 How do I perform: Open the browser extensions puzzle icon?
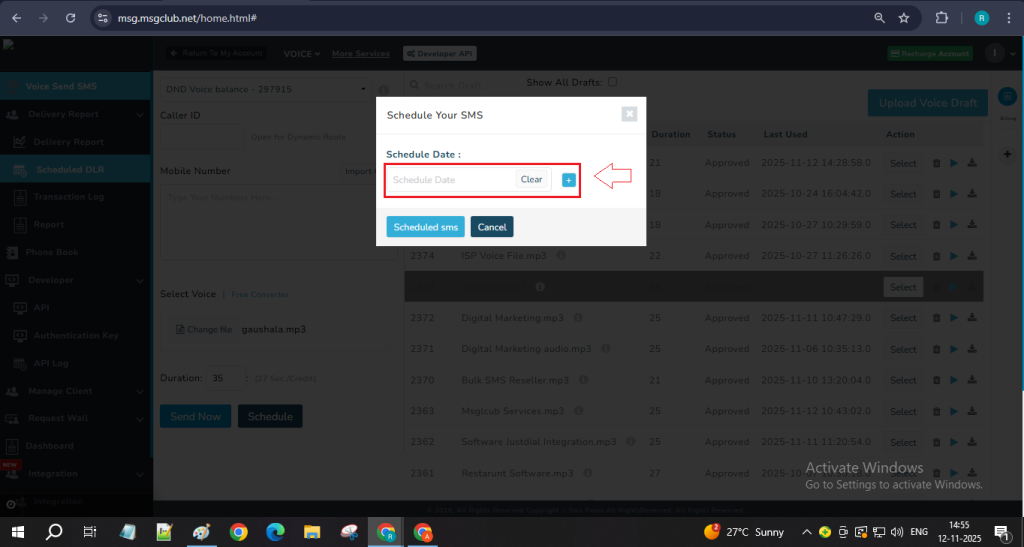click(x=941, y=18)
